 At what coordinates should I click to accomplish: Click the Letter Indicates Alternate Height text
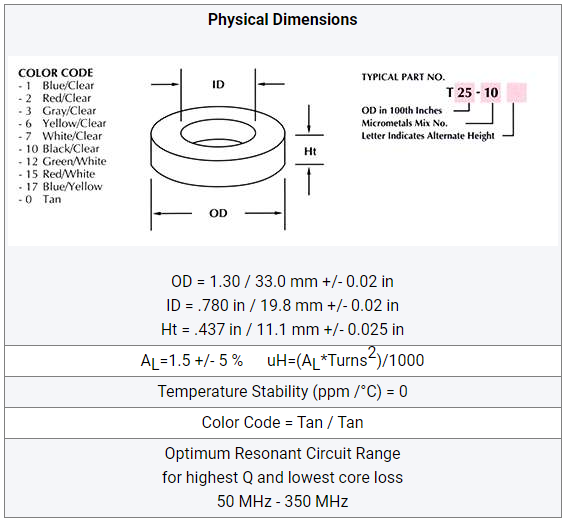428,136
